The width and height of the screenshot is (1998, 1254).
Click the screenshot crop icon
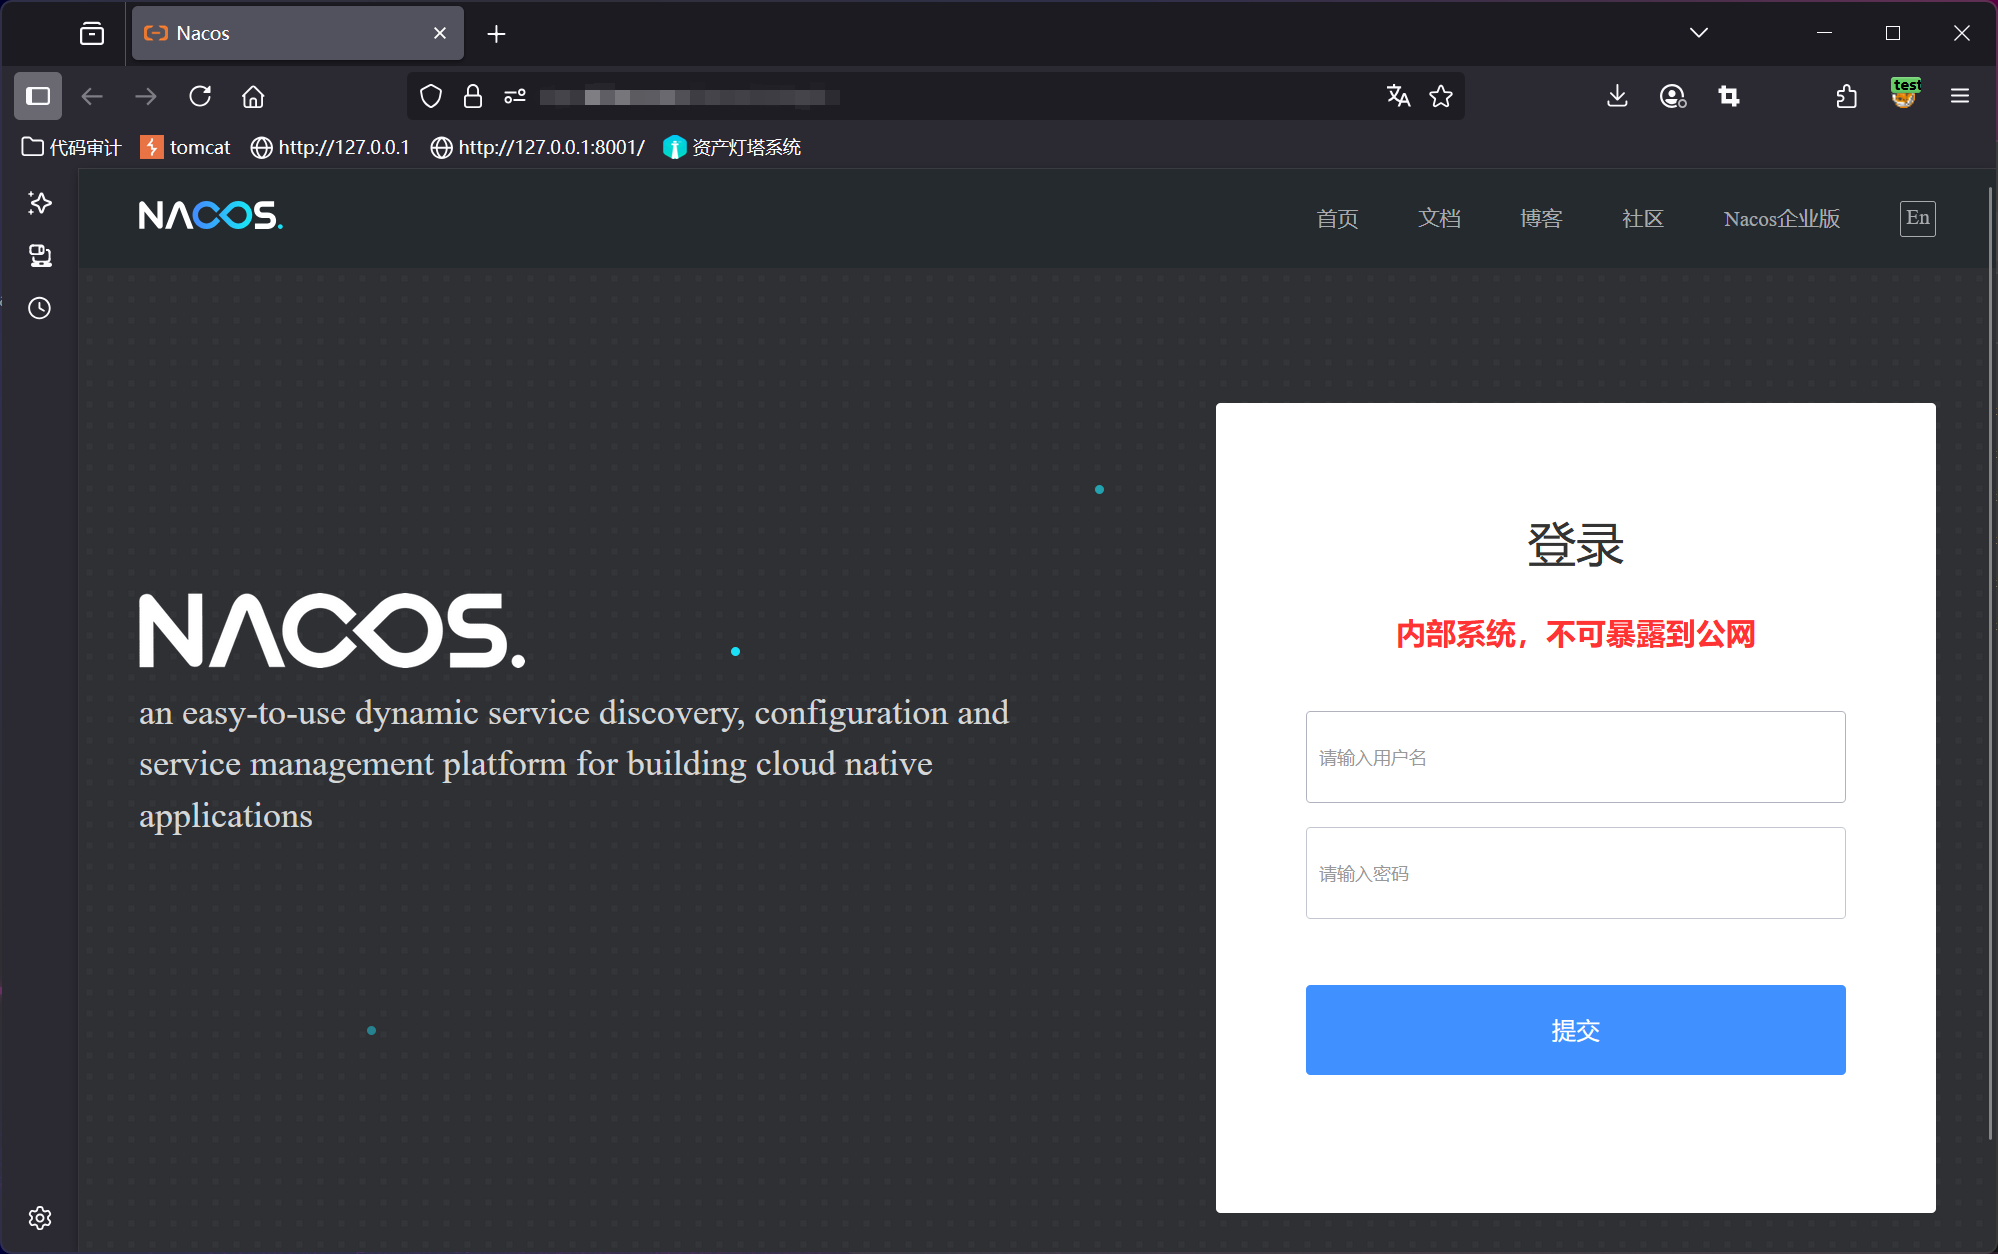pyautogui.click(x=1729, y=96)
